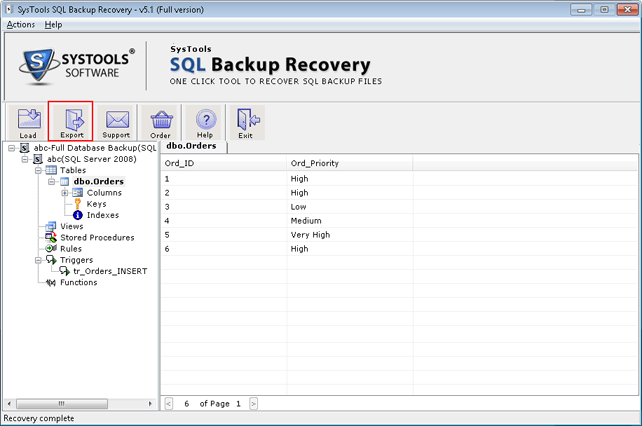Image resolution: width=642 pixels, height=426 pixels.
Task: Select tr_Orders_INSERT trigger
Action: pyautogui.click(x=110, y=271)
